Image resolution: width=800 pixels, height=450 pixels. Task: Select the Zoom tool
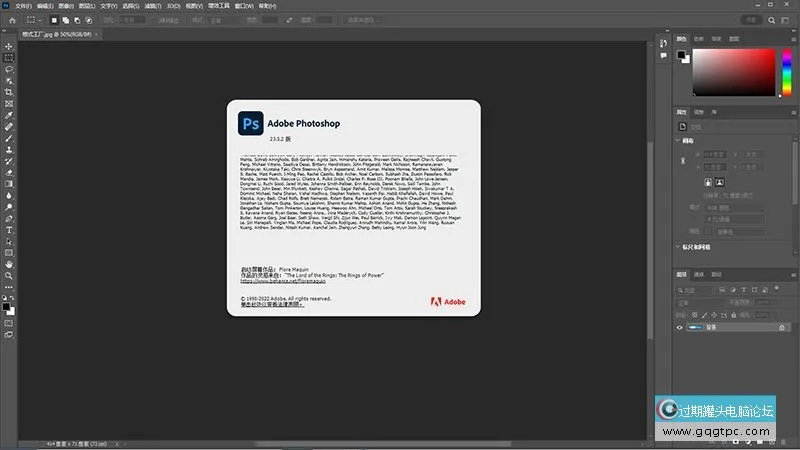pyautogui.click(x=9, y=276)
